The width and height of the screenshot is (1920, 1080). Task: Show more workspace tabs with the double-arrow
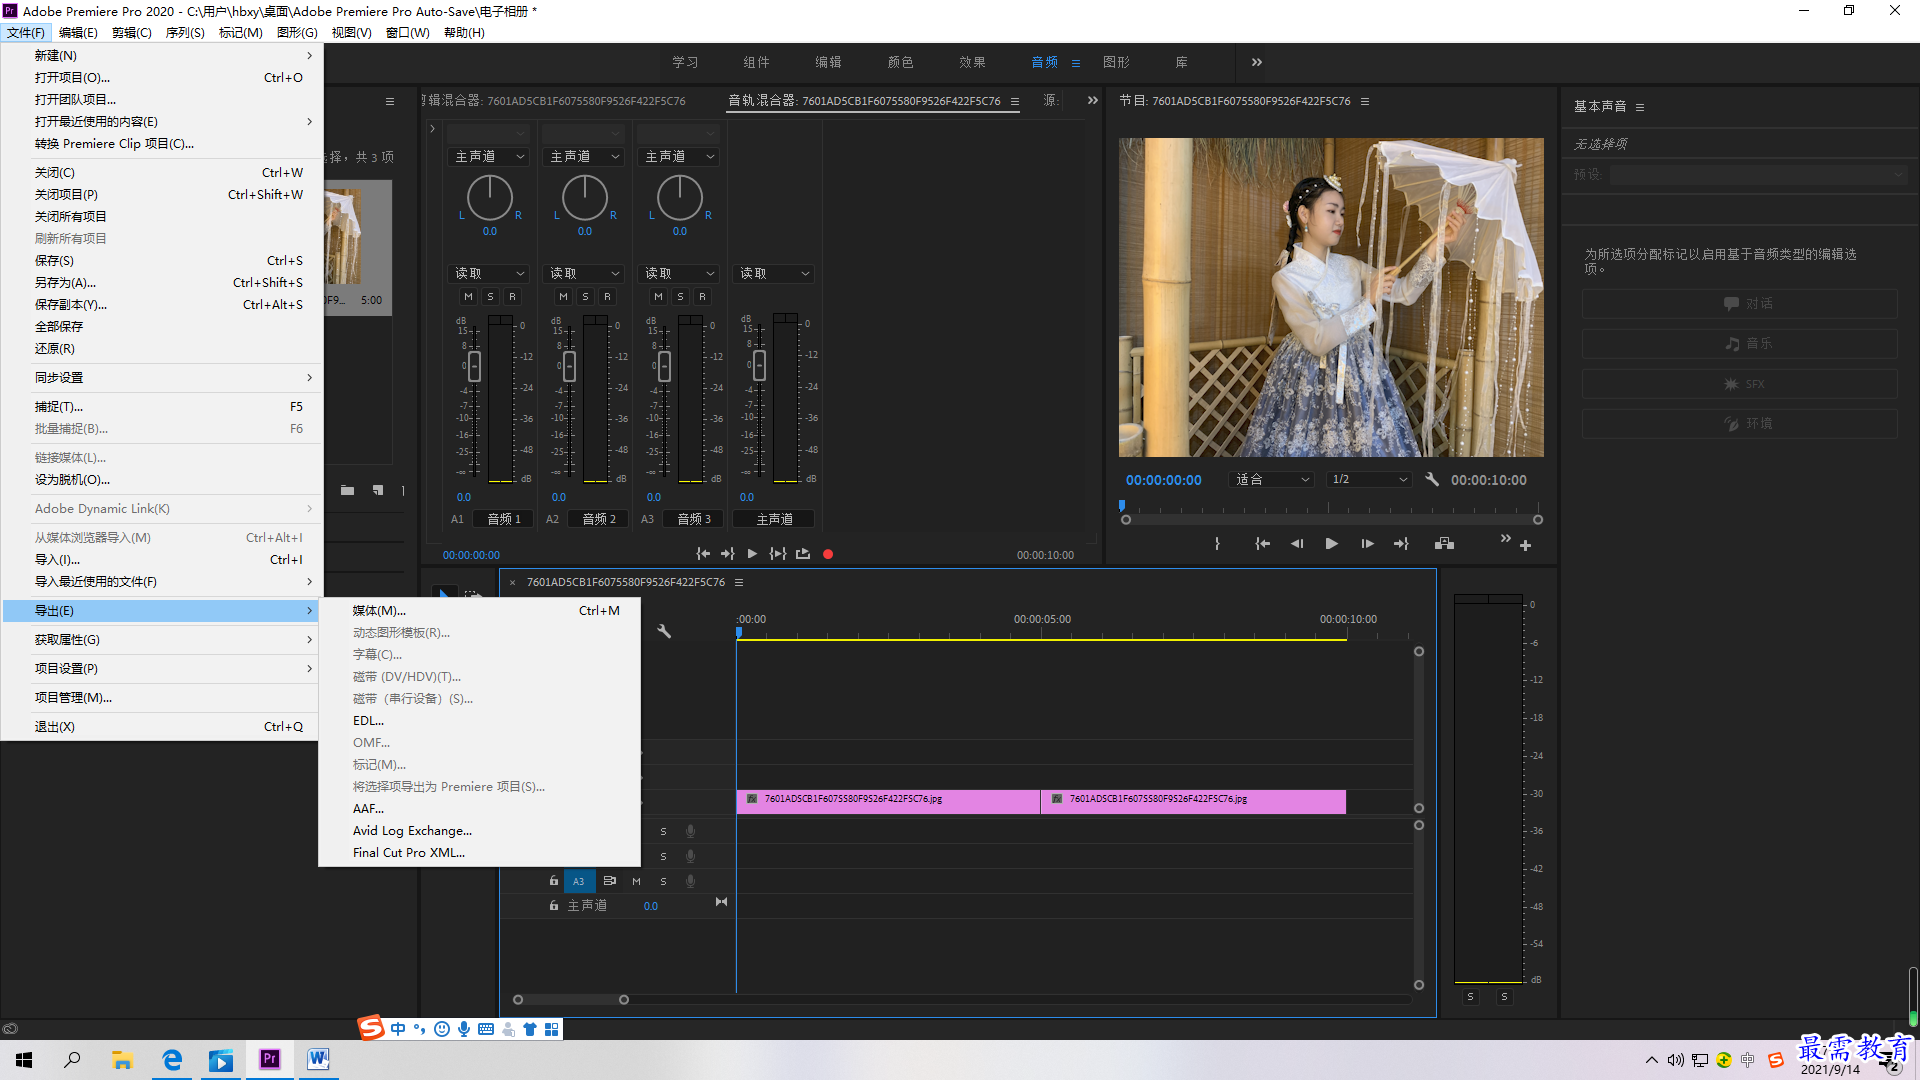pos(1257,62)
